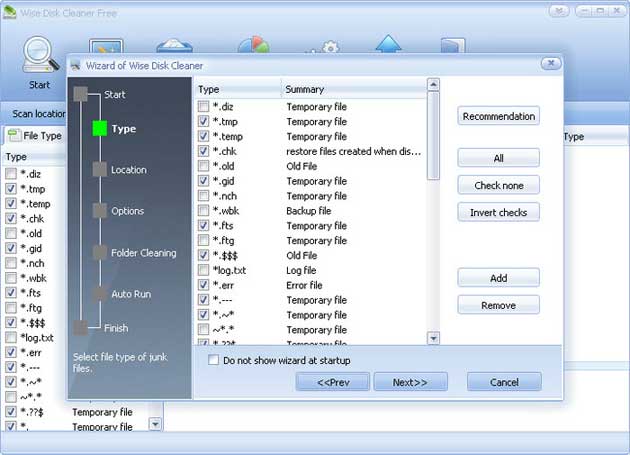Viewport: 630px width, 455px height.
Task: Click the File Type tab icon
Action: click(14, 135)
